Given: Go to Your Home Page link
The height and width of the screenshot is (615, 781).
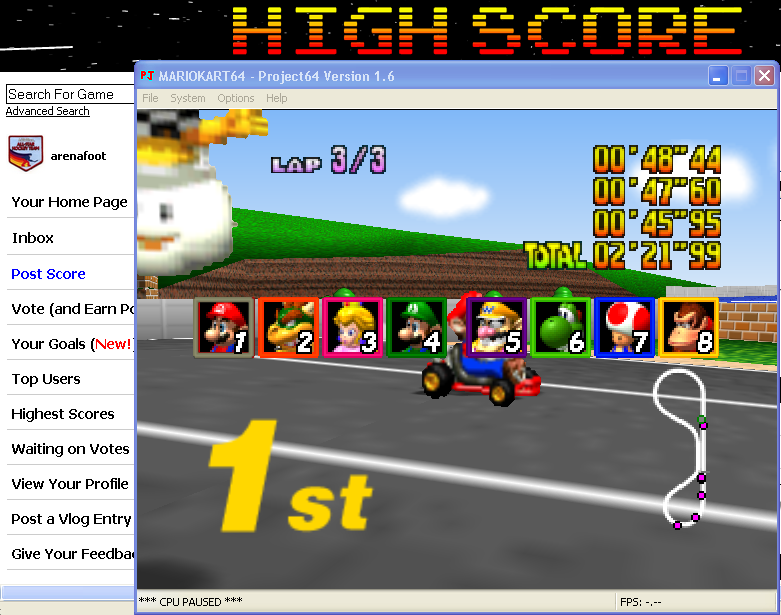Looking at the screenshot, I should [69, 202].
